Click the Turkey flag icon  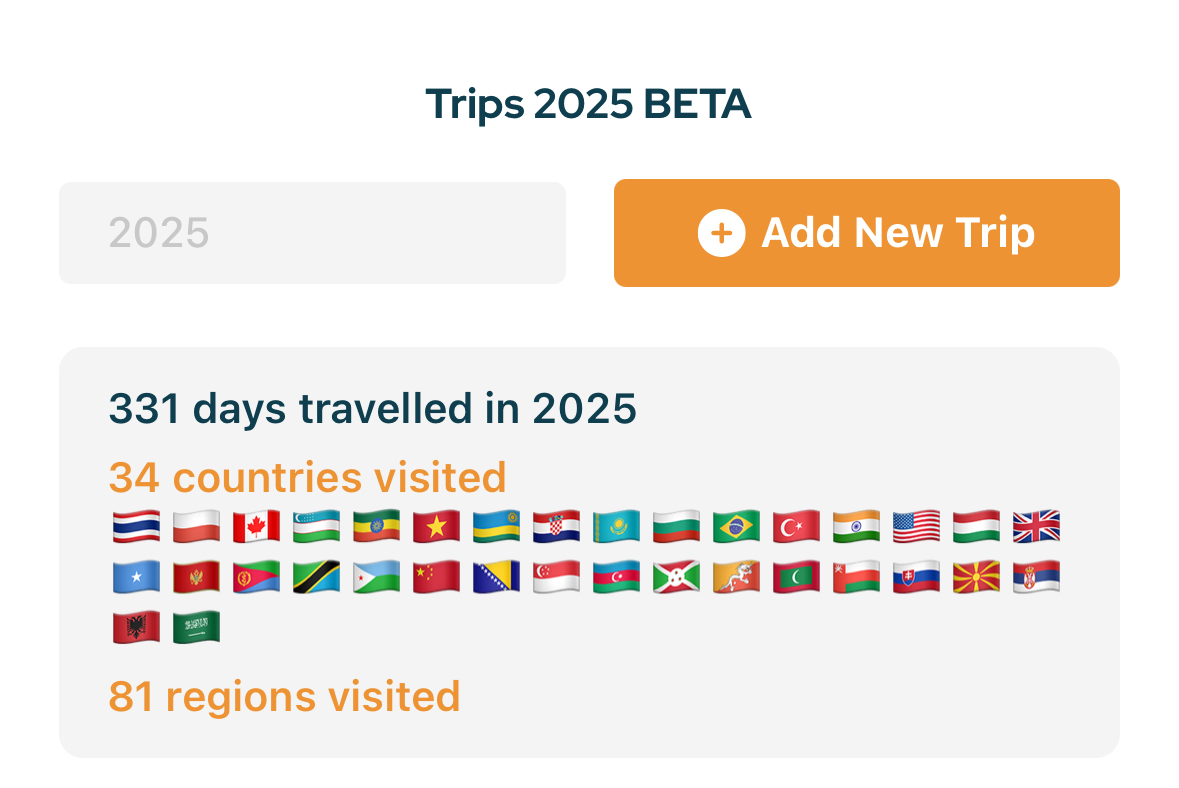click(x=797, y=527)
